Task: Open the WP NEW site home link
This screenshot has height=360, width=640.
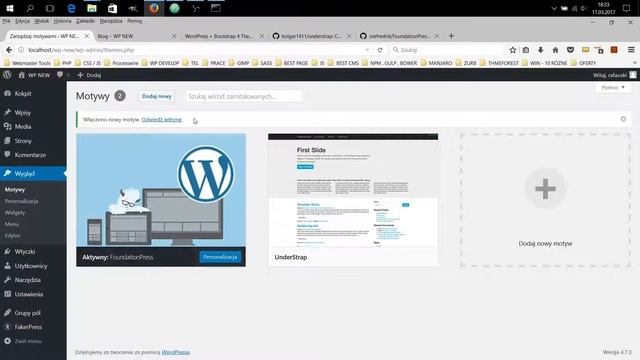Action: point(34,75)
